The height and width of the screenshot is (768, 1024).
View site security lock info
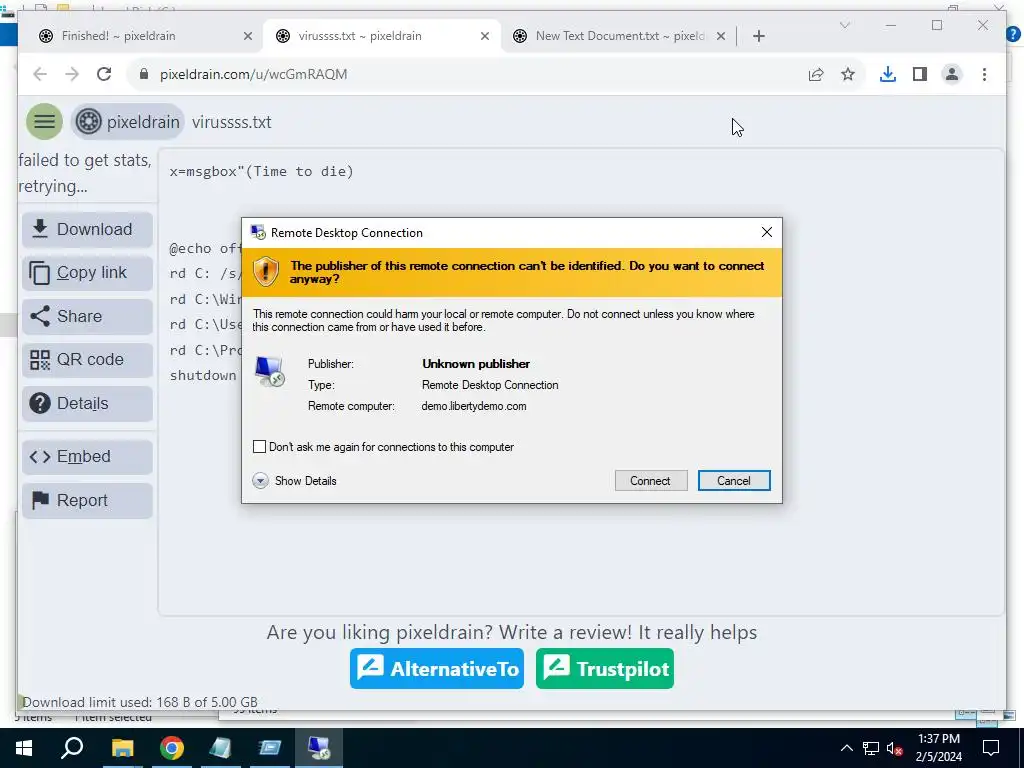144,74
